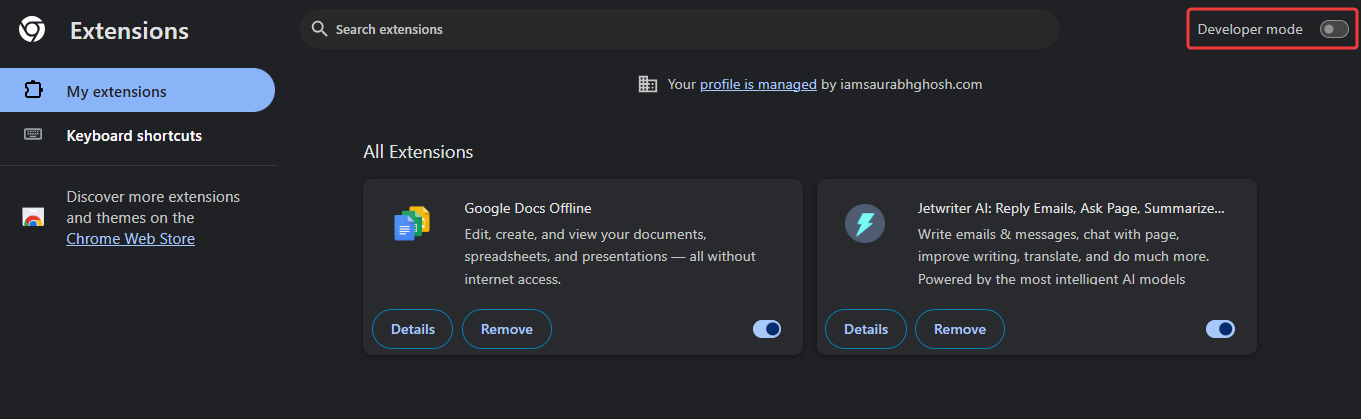Viewport: 1361px width, 419px height.
Task: Click the Google Docs Offline extension icon
Action: click(x=411, y=223)
